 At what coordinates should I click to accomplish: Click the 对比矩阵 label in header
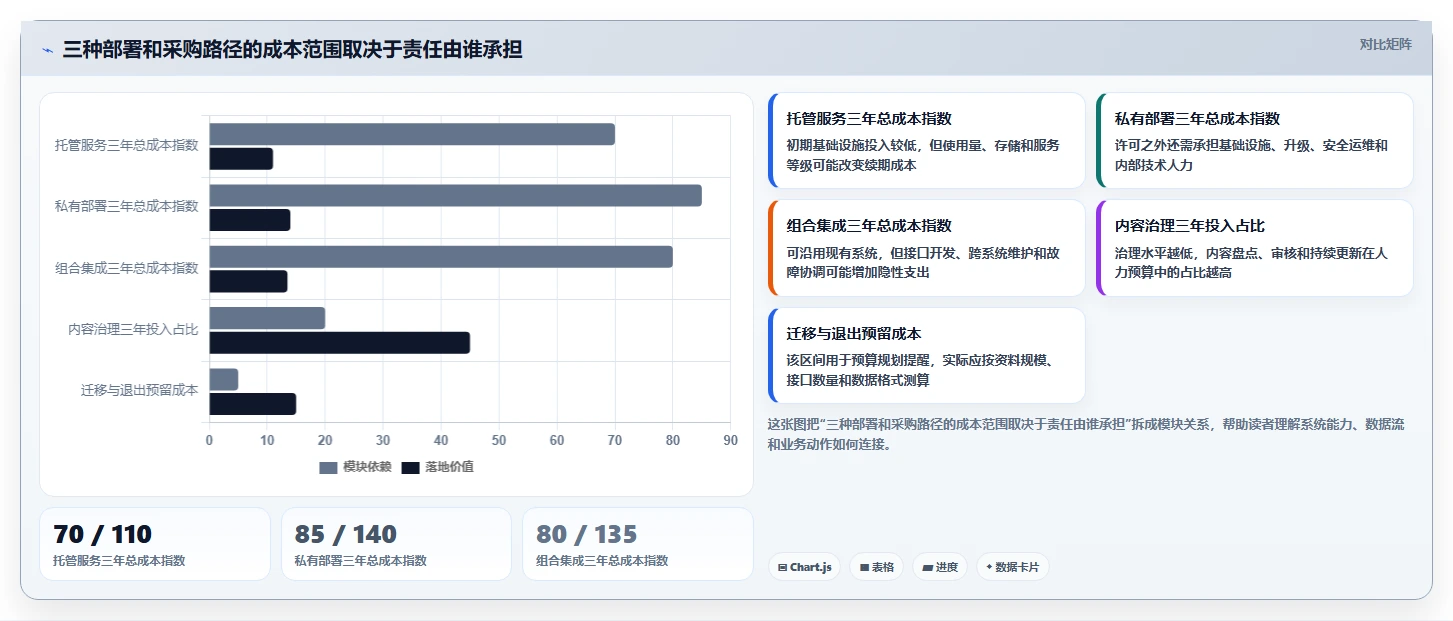pyautogui.click(x=1385, y=44)
